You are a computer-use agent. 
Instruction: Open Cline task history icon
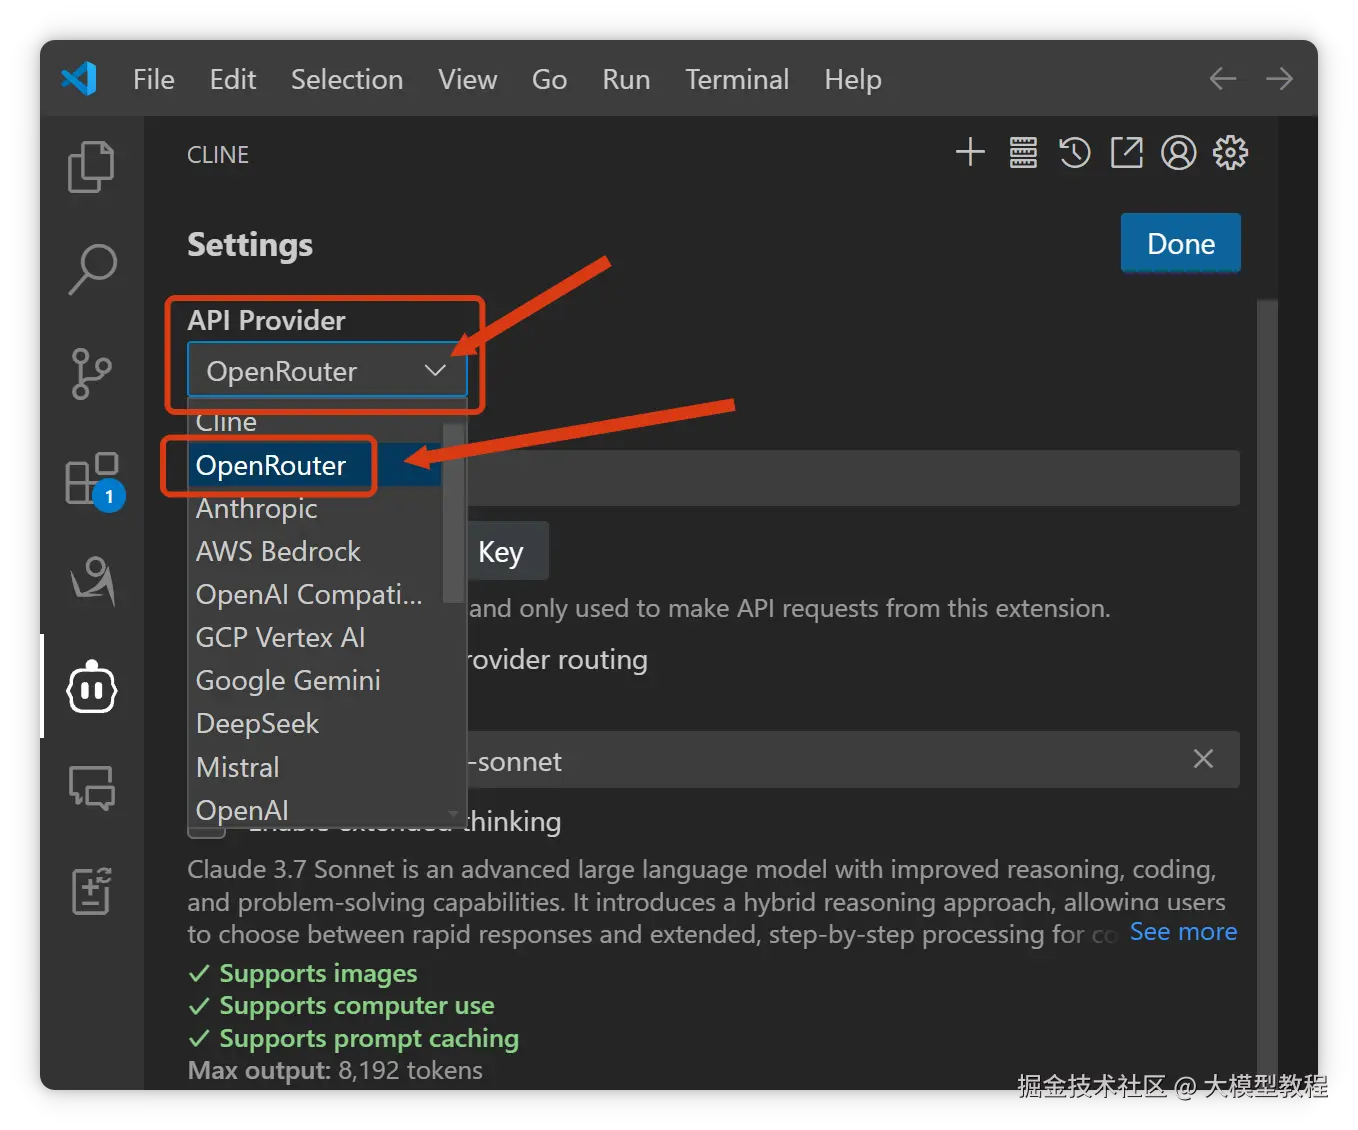1075,153
